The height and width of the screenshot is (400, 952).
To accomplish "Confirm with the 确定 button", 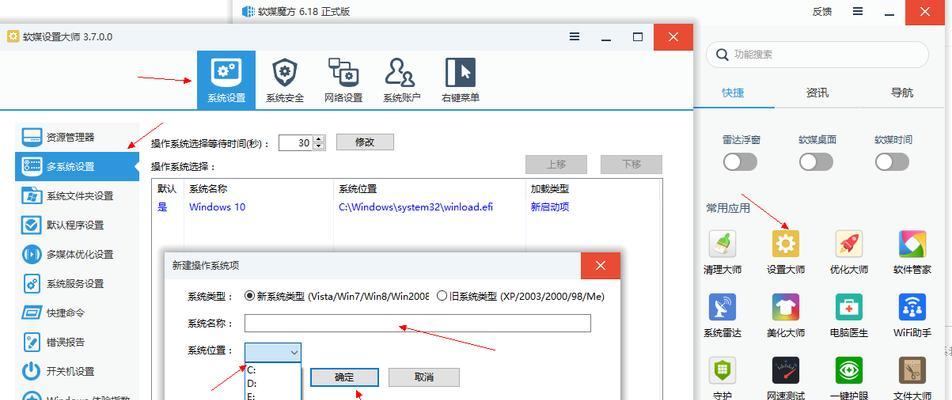I will (344, 377).
